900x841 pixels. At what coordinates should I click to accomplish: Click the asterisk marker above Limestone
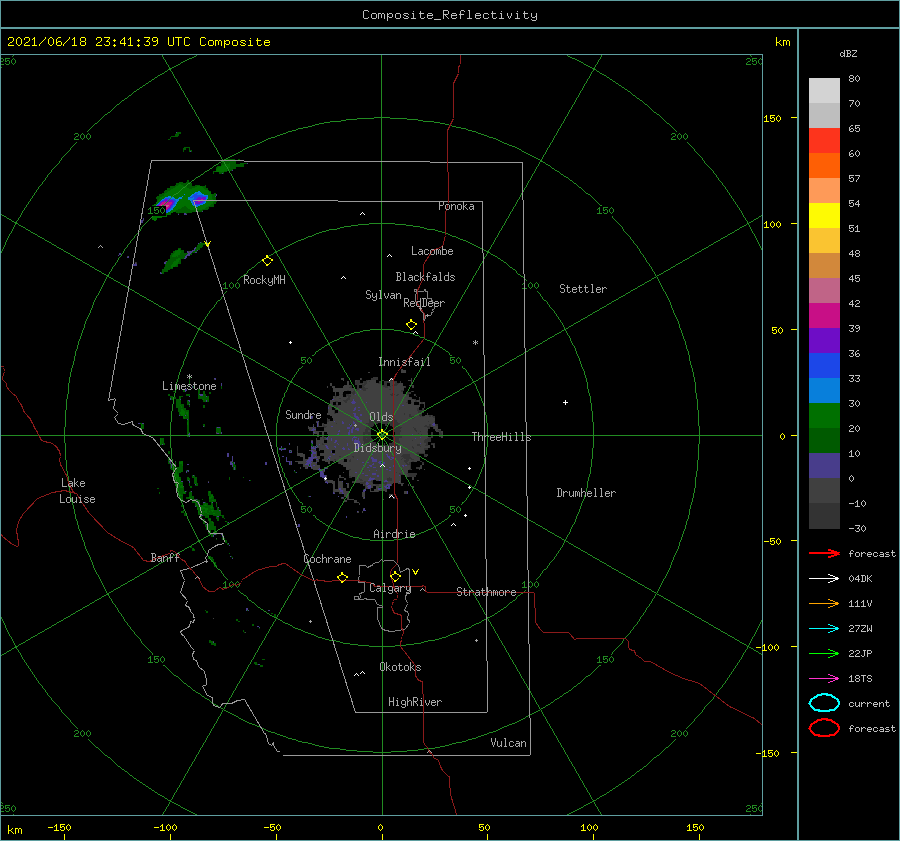[x=189, y=377]
